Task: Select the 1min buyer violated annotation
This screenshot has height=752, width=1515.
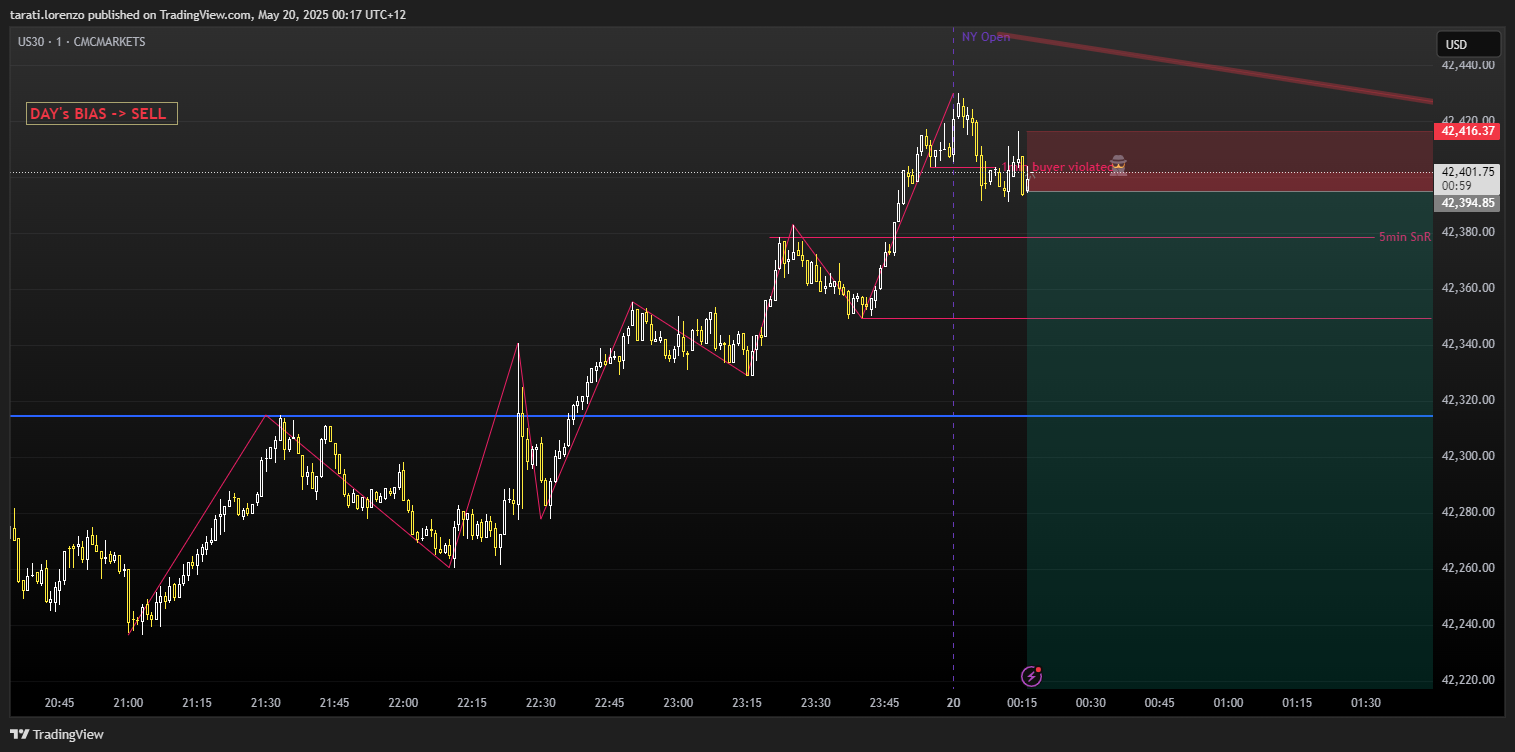Action: [1056, 167]
